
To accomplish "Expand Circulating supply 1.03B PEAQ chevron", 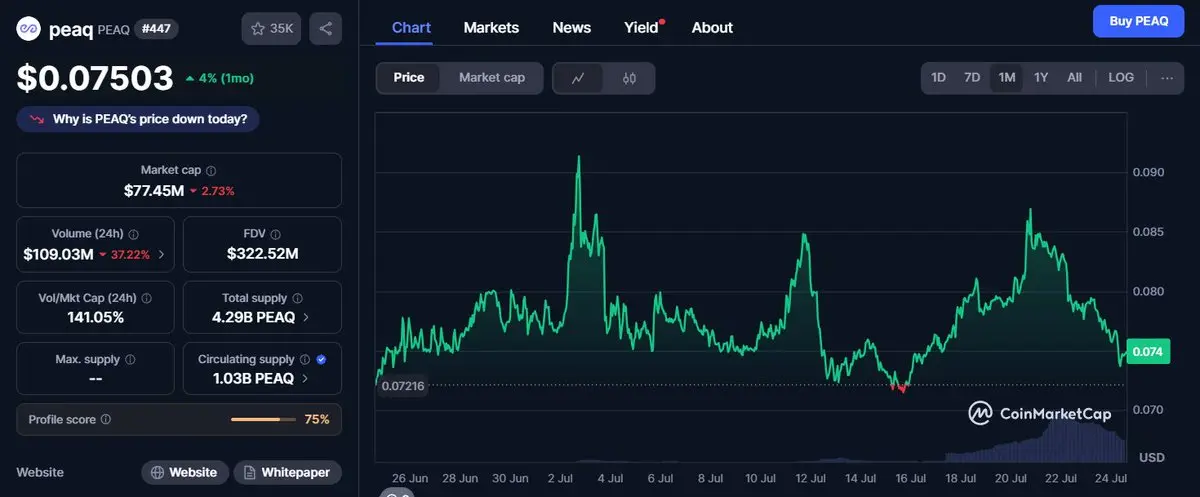I will 305,379.
